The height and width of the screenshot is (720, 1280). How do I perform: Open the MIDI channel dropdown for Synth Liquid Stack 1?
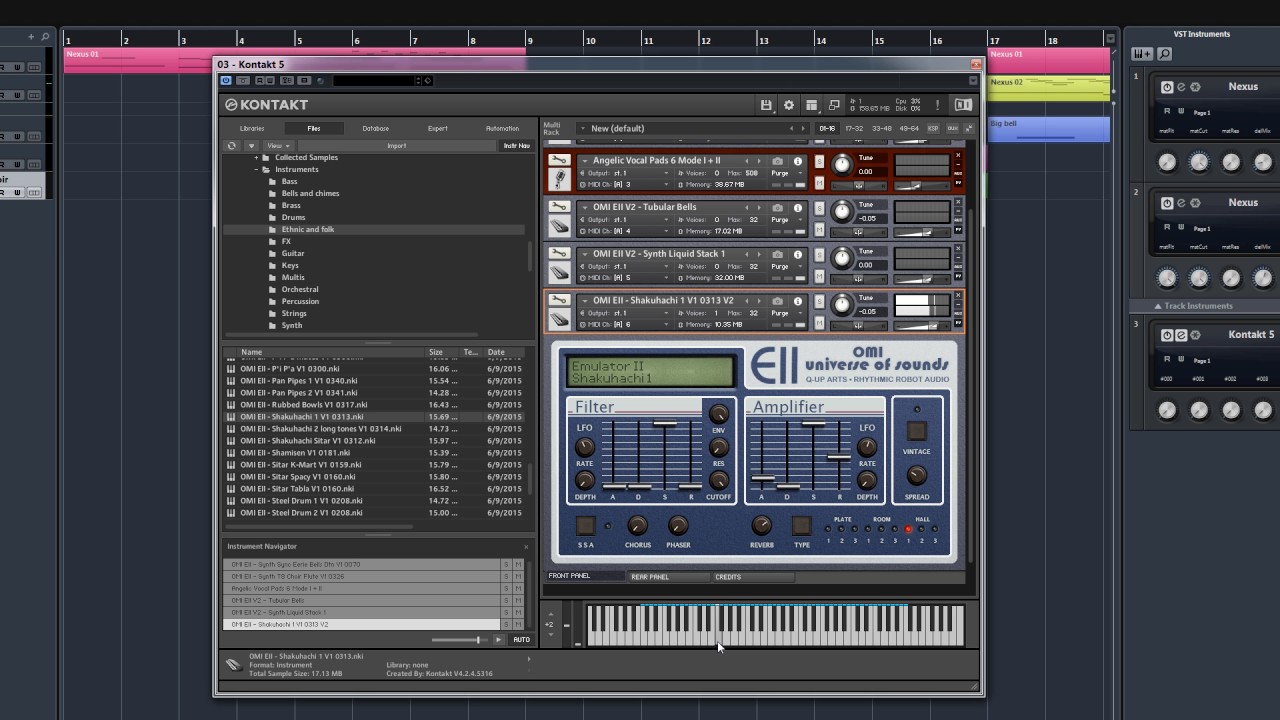pos(624,278)
